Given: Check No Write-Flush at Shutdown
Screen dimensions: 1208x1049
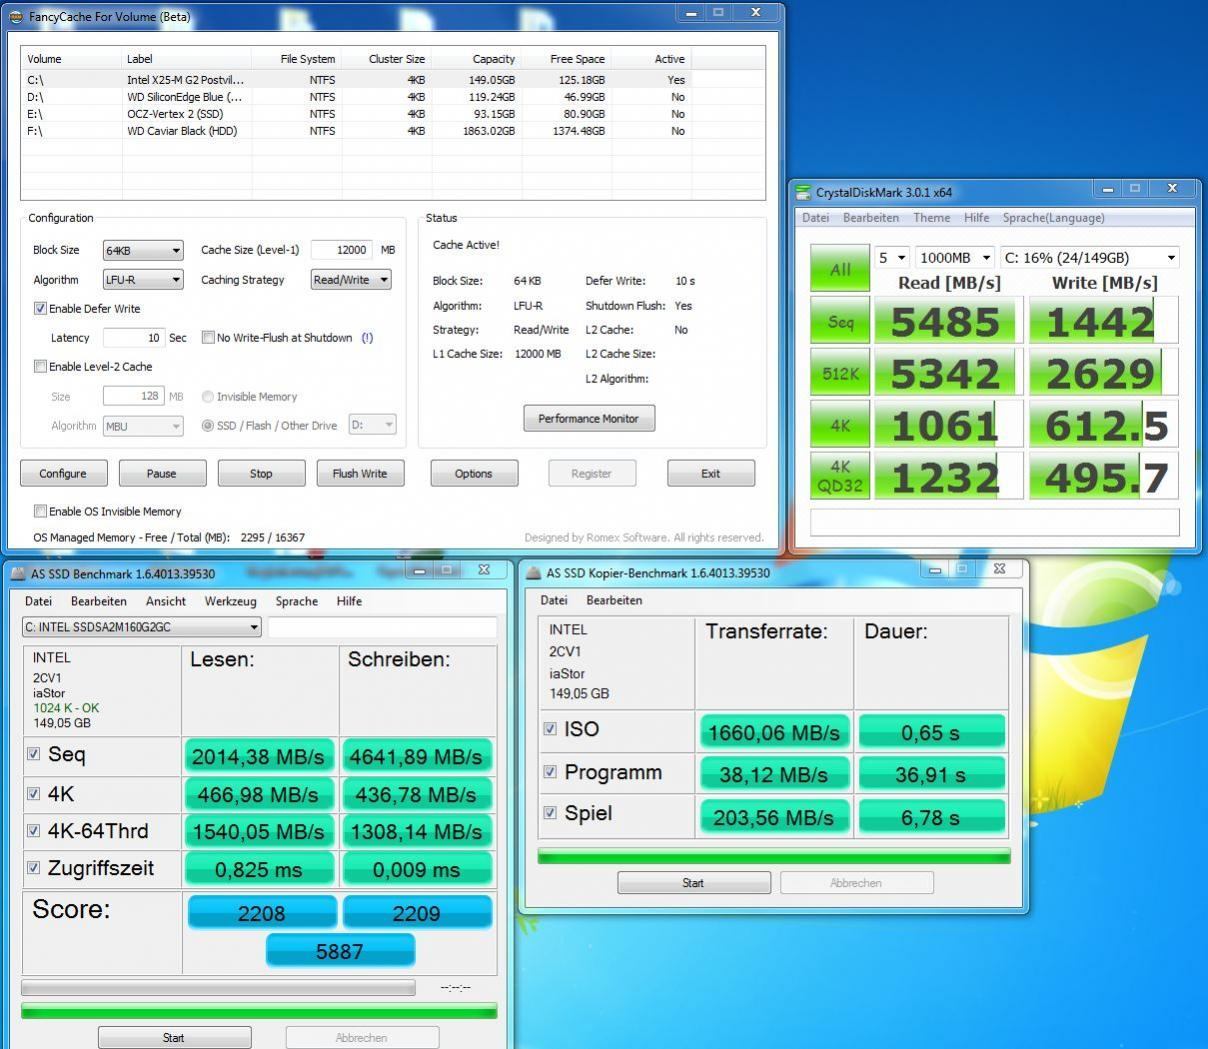Looking at the screenshot, I should (208, 338).
